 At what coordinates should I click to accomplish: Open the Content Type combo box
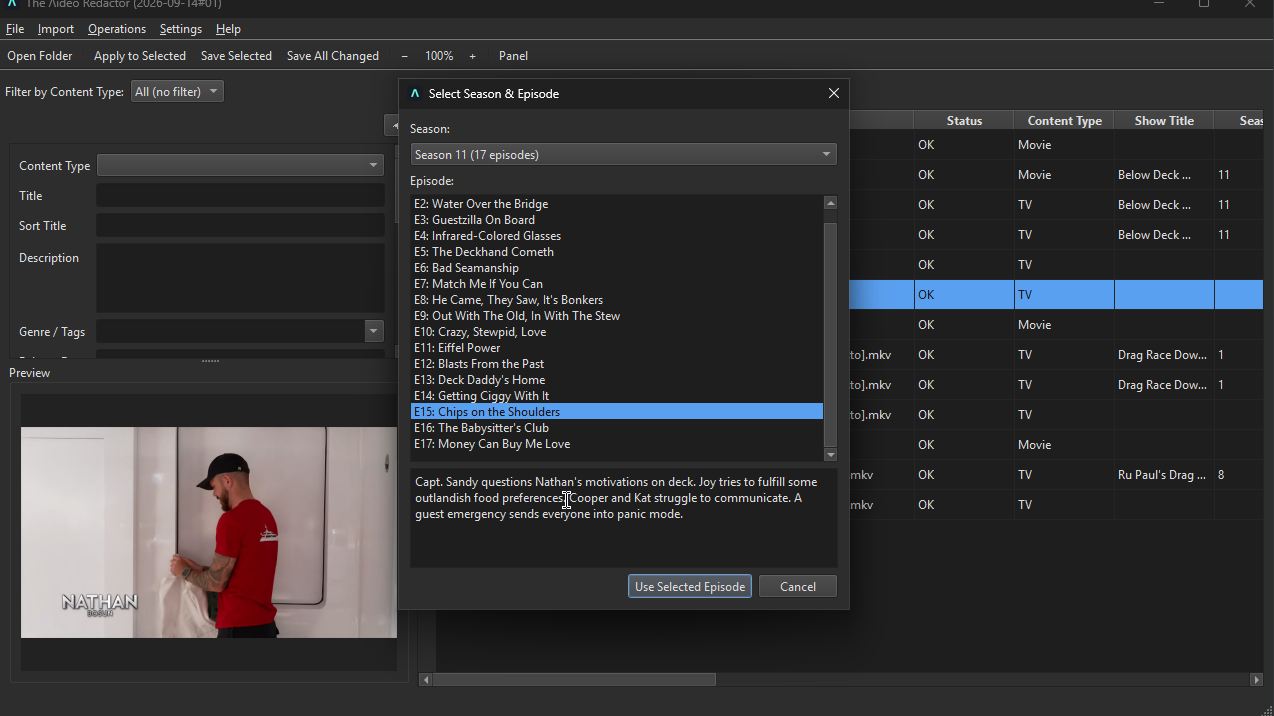pos(240,165)
